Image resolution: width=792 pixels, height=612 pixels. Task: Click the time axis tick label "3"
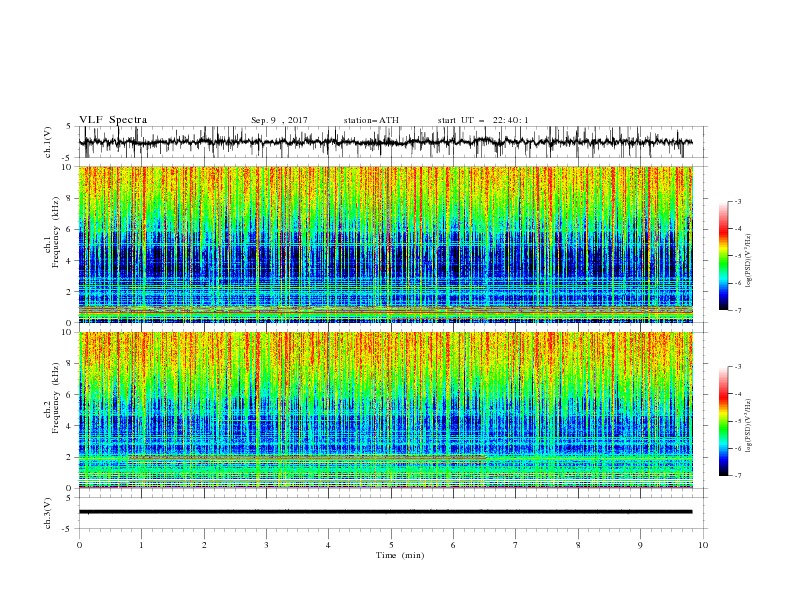[266, 545]
